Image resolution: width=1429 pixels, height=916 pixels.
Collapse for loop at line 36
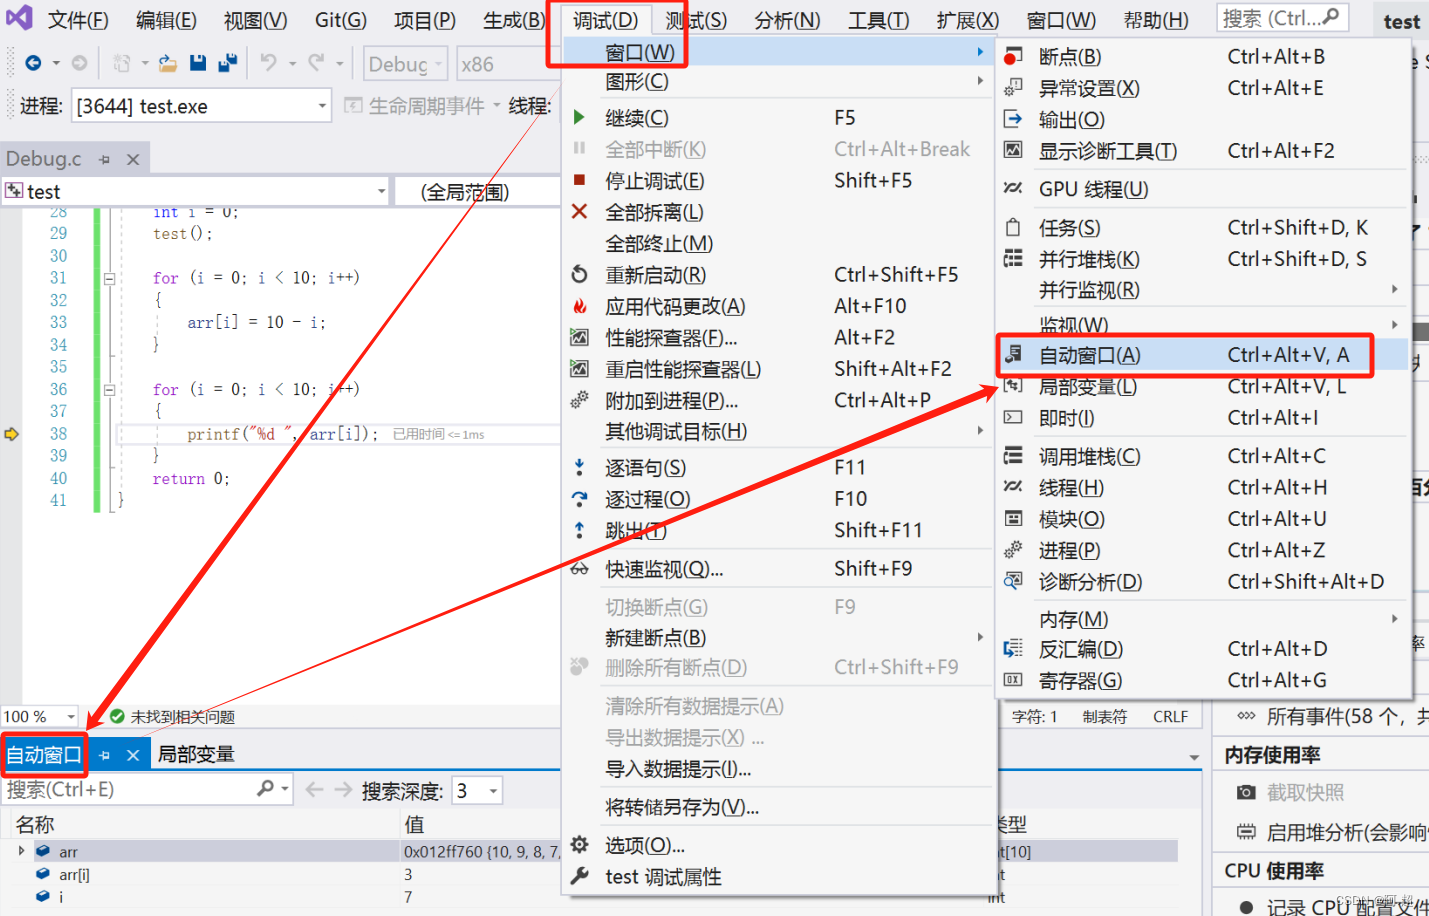[109, 390]
